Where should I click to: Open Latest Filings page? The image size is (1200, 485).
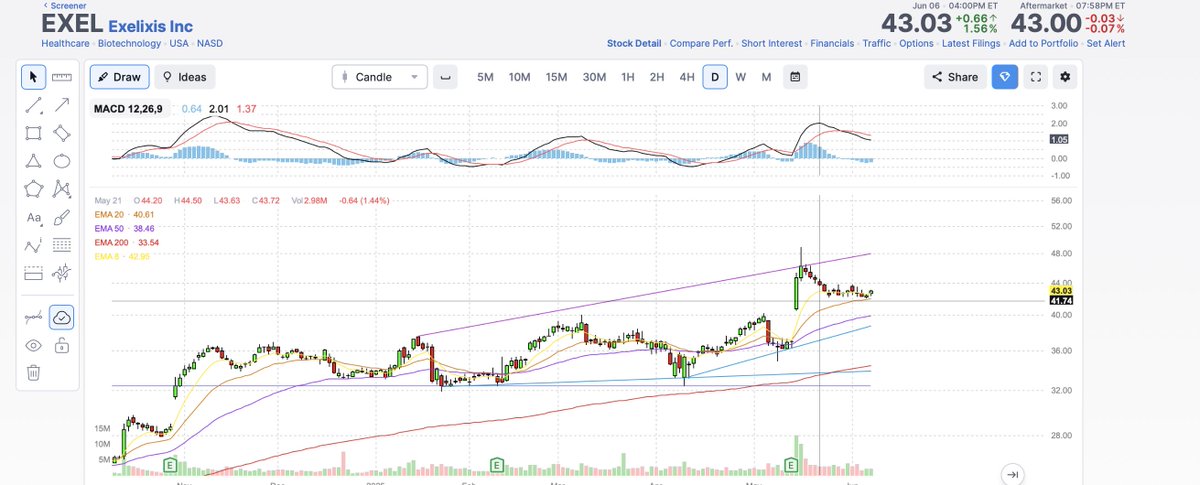tap(971, 44)
